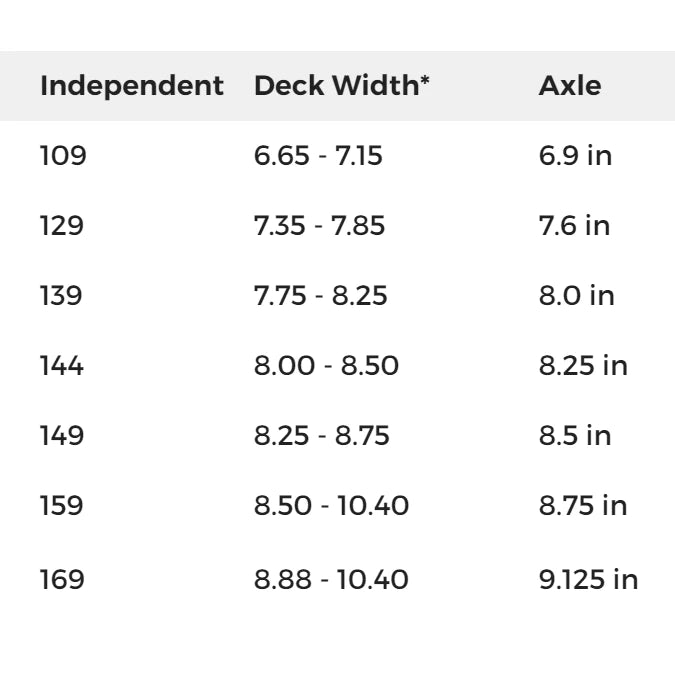Click the 8.50 - 10.40 deck width
Viewport: 675px width, 675px height.
331,506
